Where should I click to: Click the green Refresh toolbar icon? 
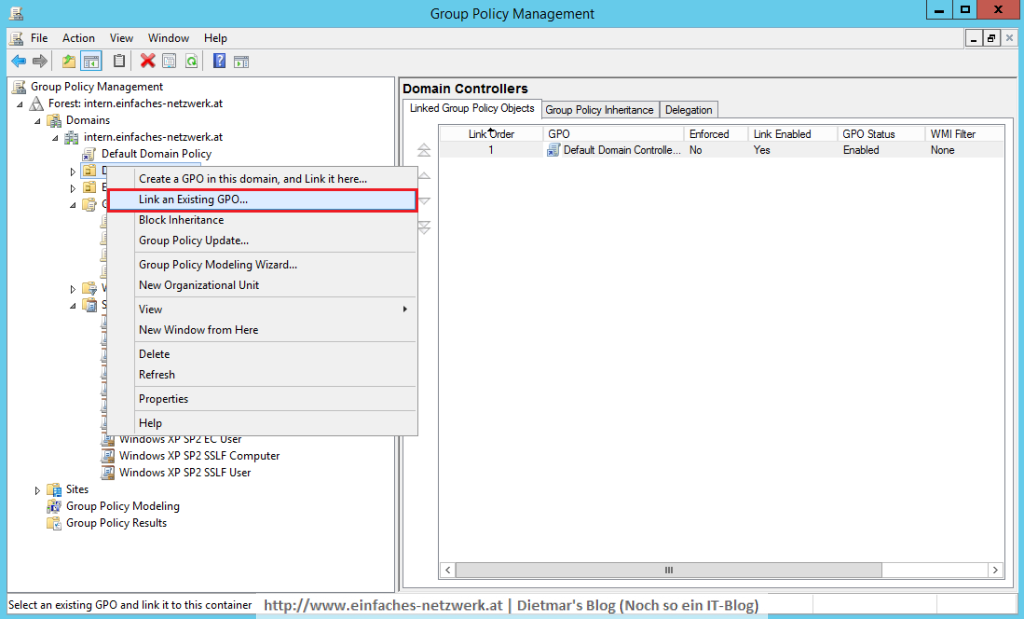(x=191, y=61)
